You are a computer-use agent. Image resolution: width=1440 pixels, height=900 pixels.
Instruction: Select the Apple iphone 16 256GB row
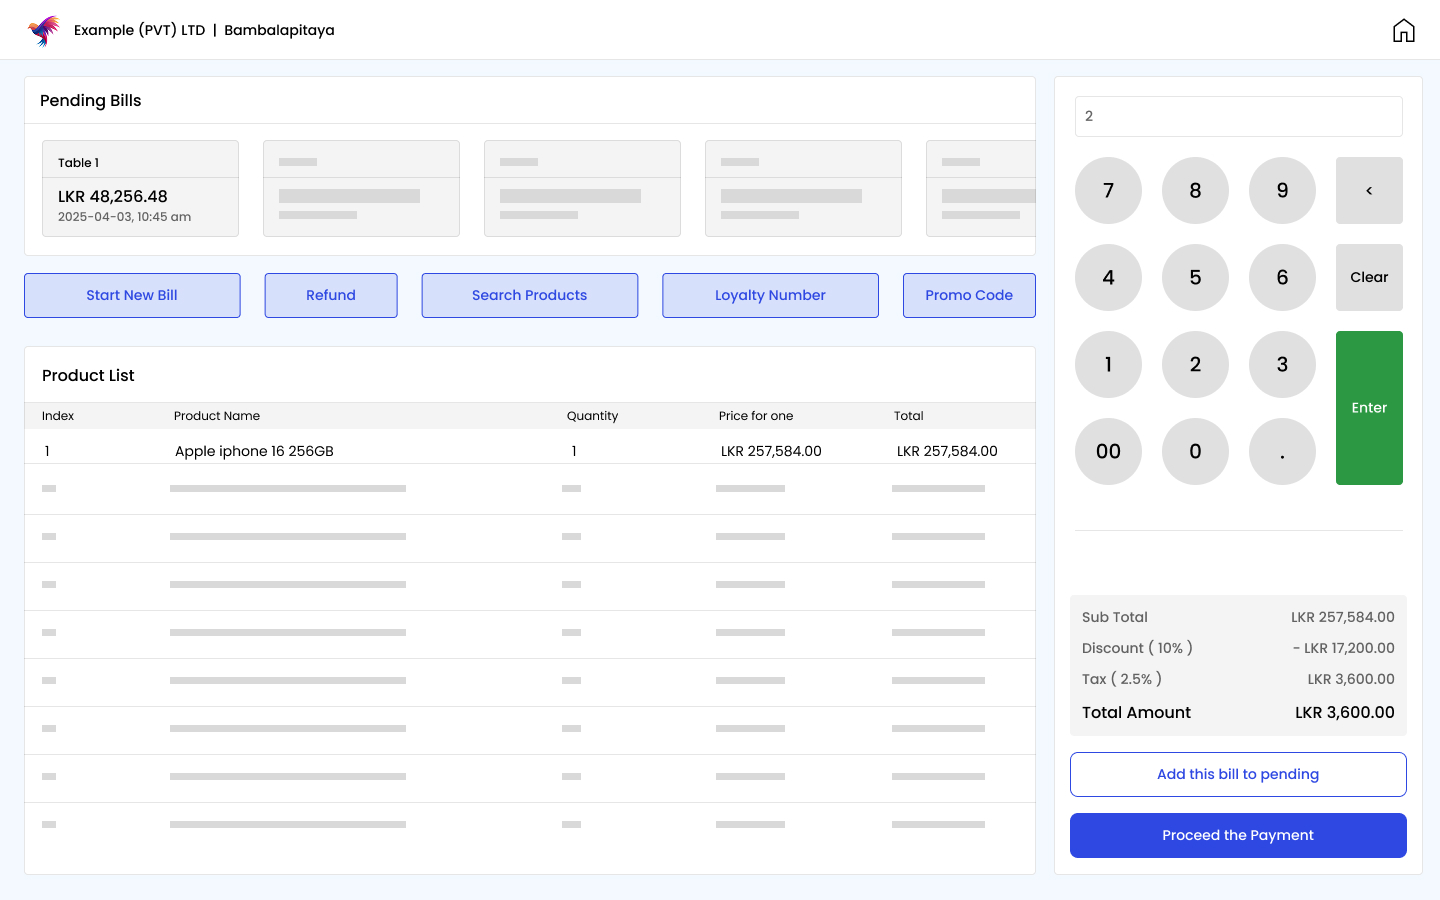pos(530,451)
